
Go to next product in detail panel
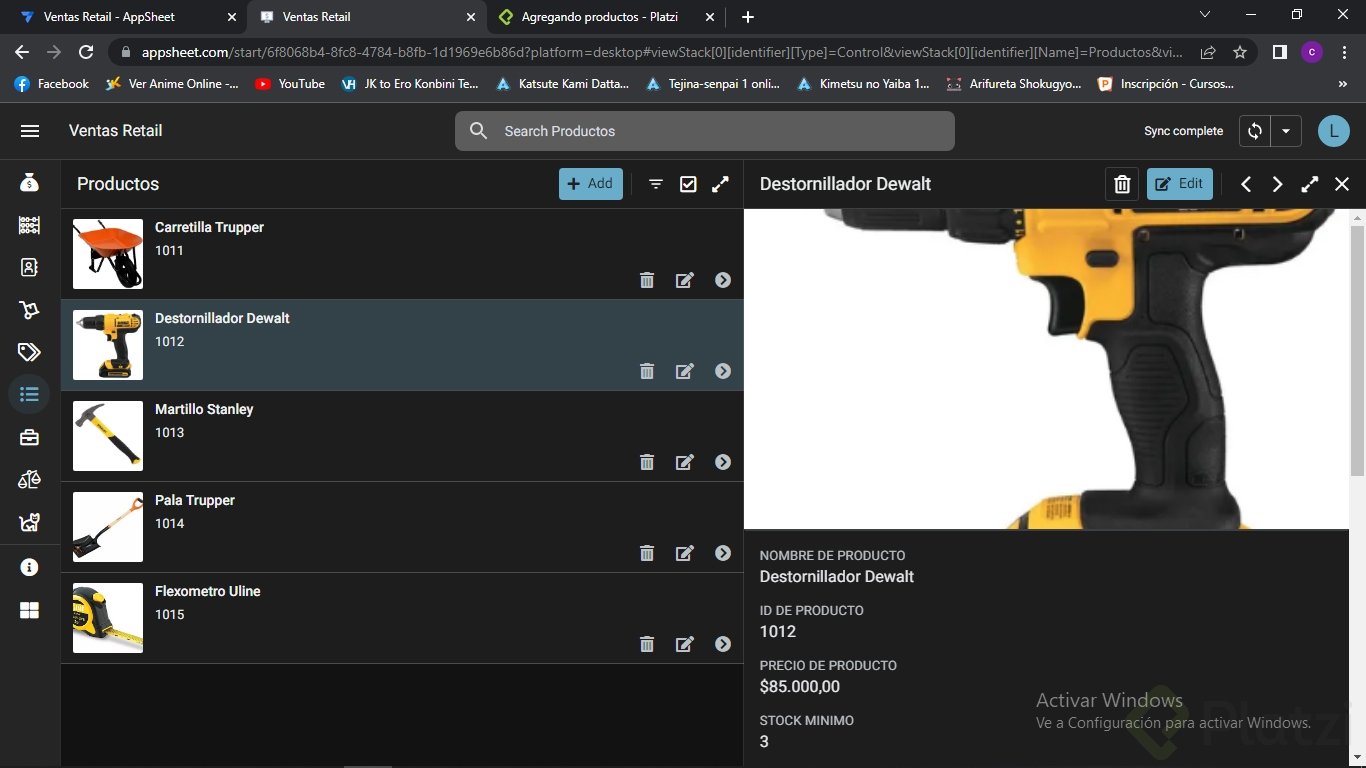click(x=1277, y=184)
